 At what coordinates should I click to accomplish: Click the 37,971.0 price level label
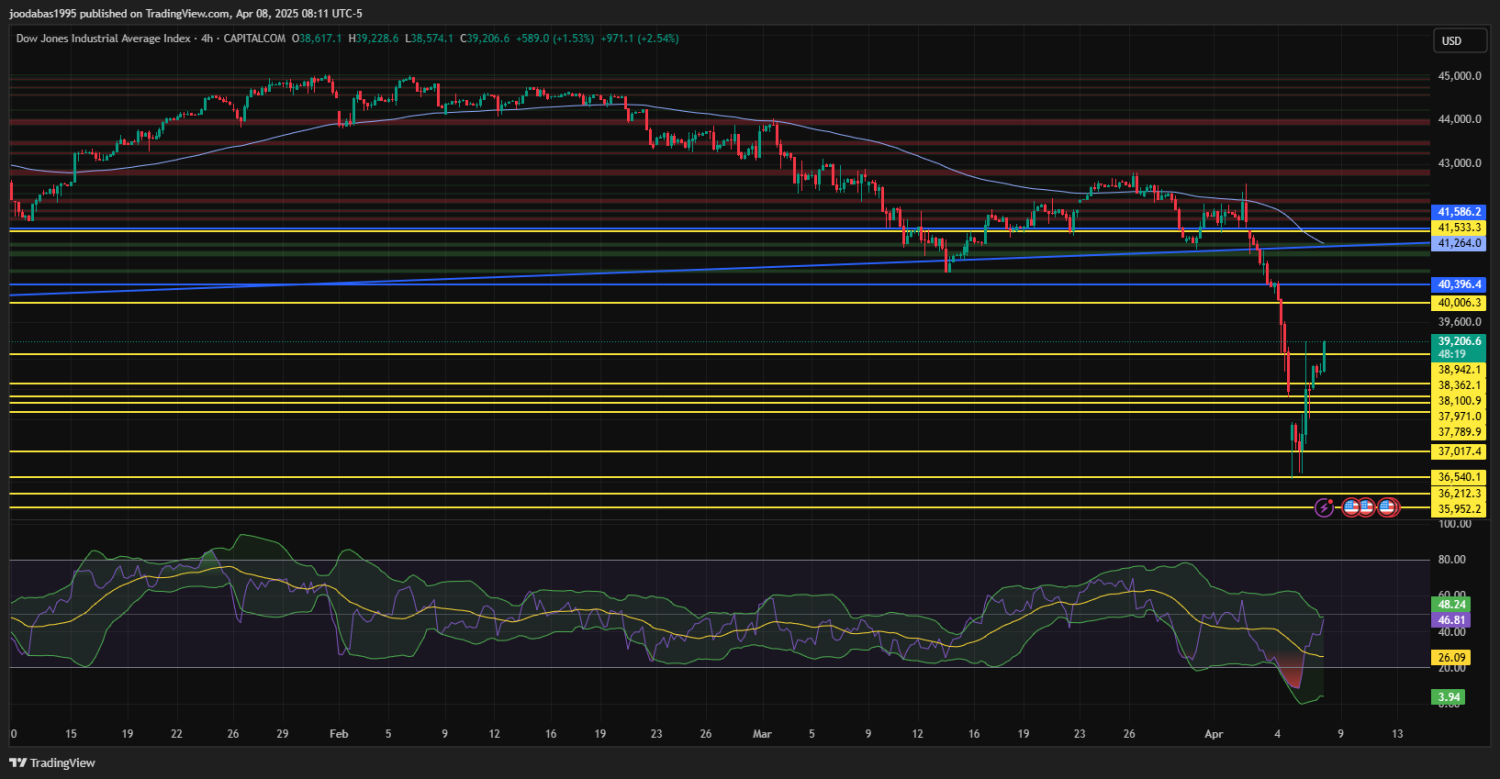pyautogui.click(x=1459, y=416)
